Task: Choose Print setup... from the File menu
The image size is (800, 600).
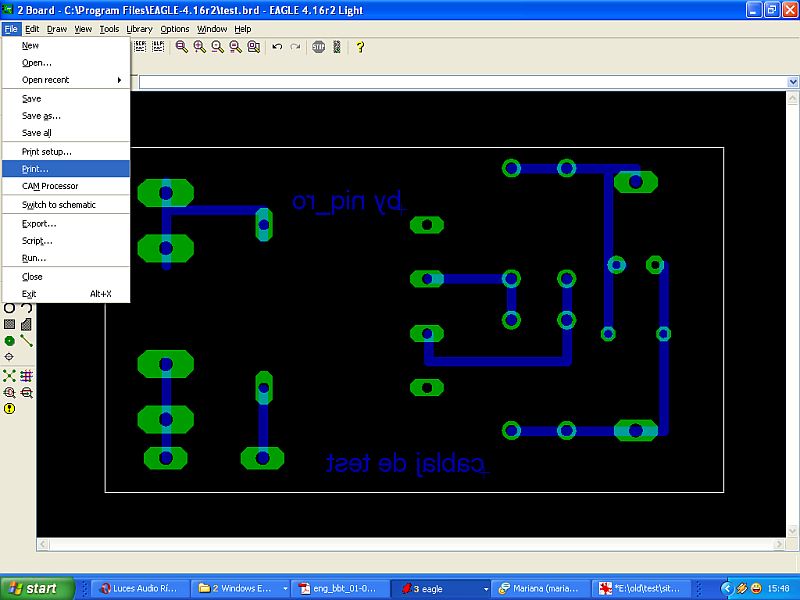Action: [x=66, y=152]
